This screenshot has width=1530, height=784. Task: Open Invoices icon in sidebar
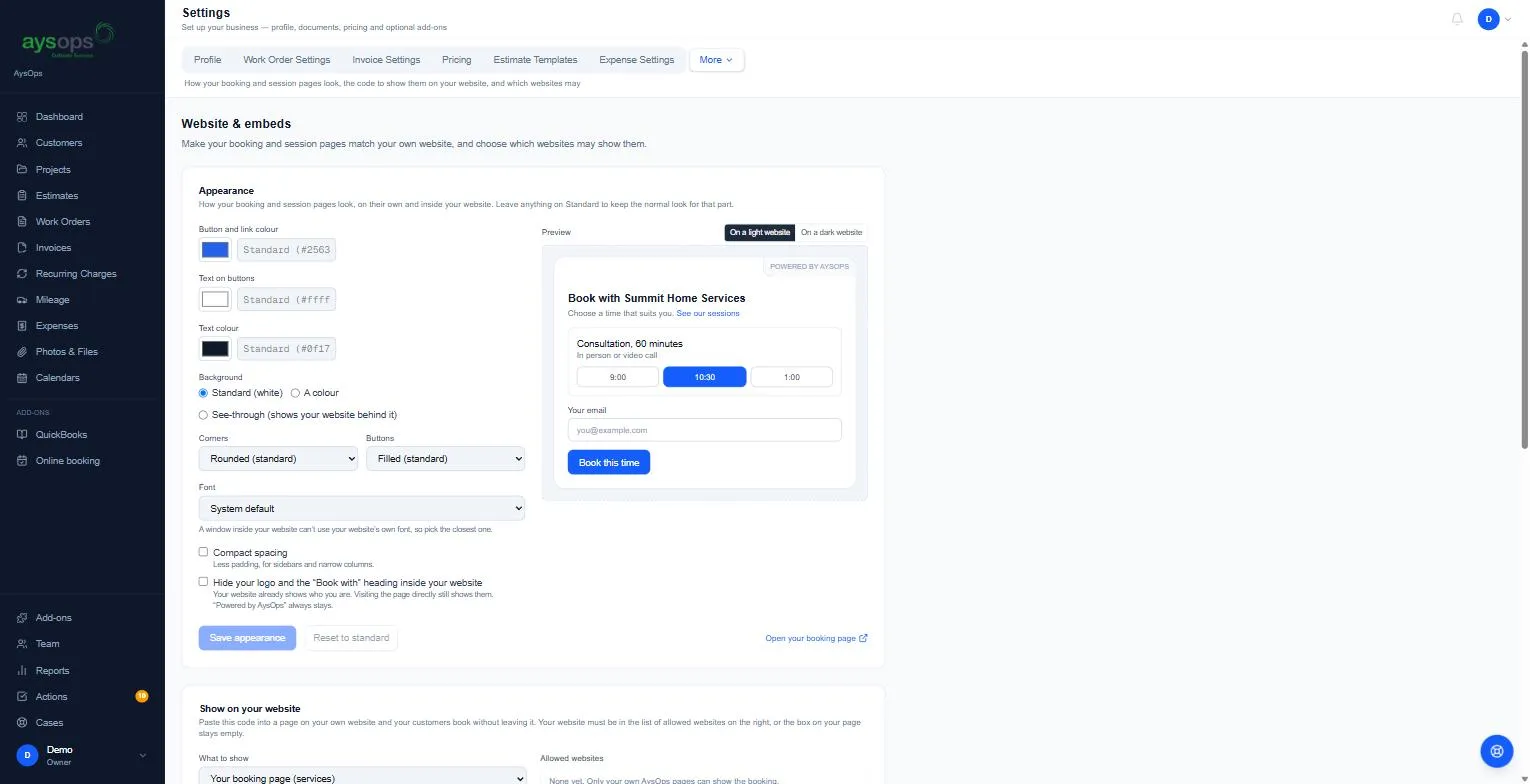coord(22,248)
